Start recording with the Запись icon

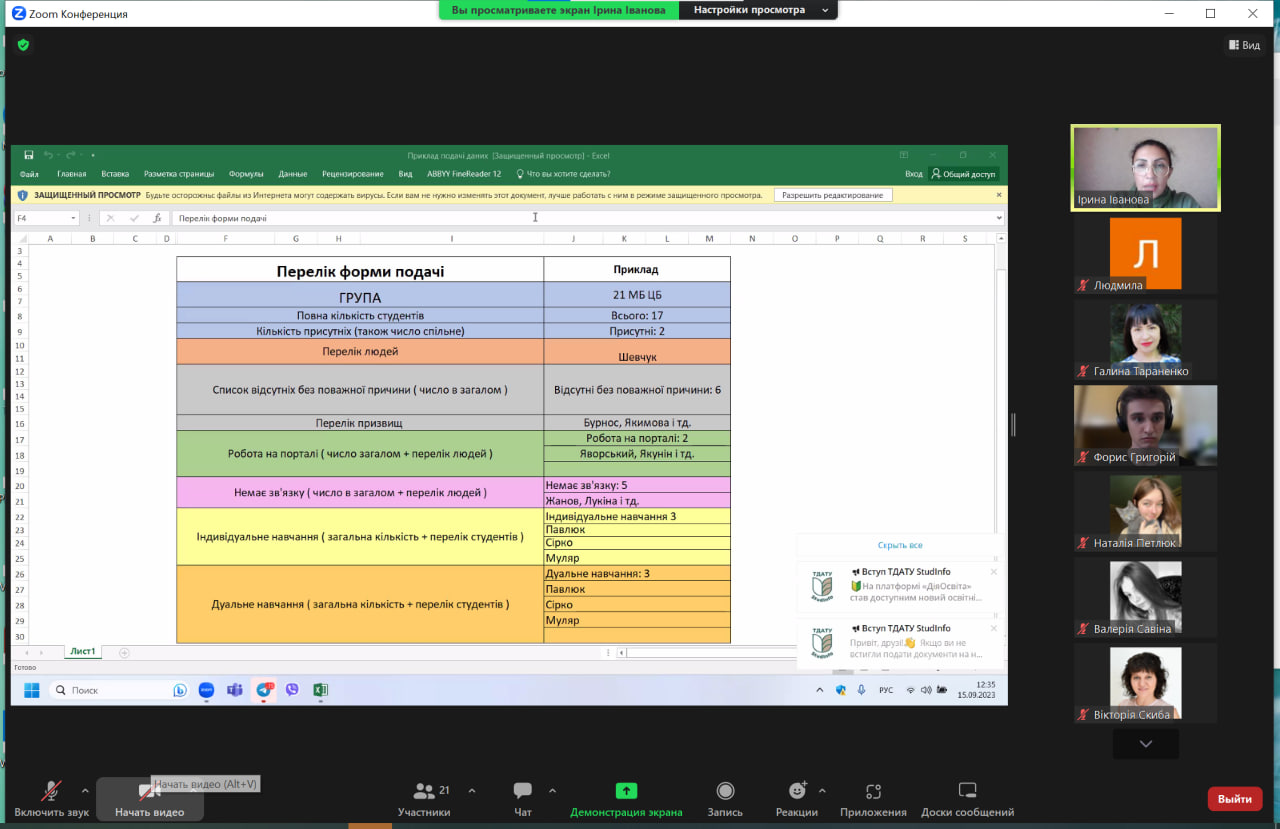coord(725,792)
